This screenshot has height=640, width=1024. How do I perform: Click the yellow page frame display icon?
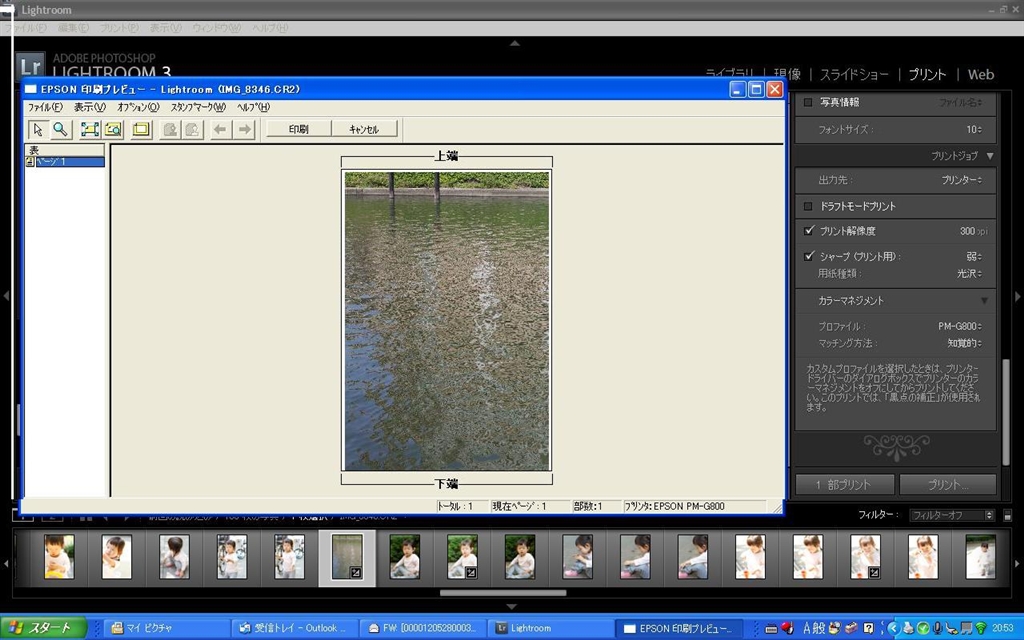(x=140, y=129)
